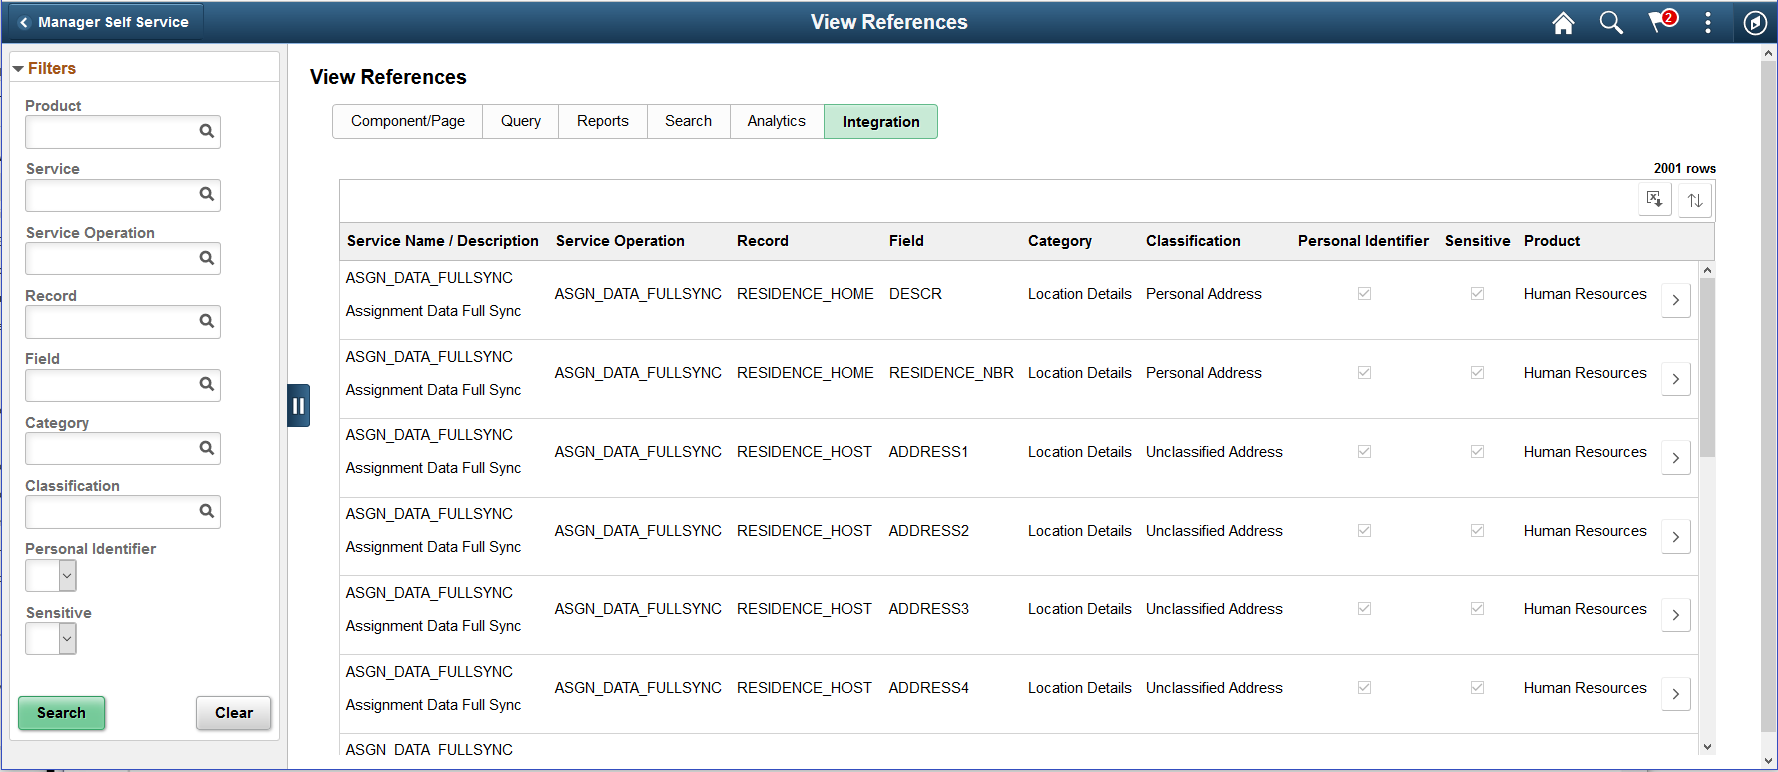
Task: Click the Clear filters button
Action: [x=234, y=713]
